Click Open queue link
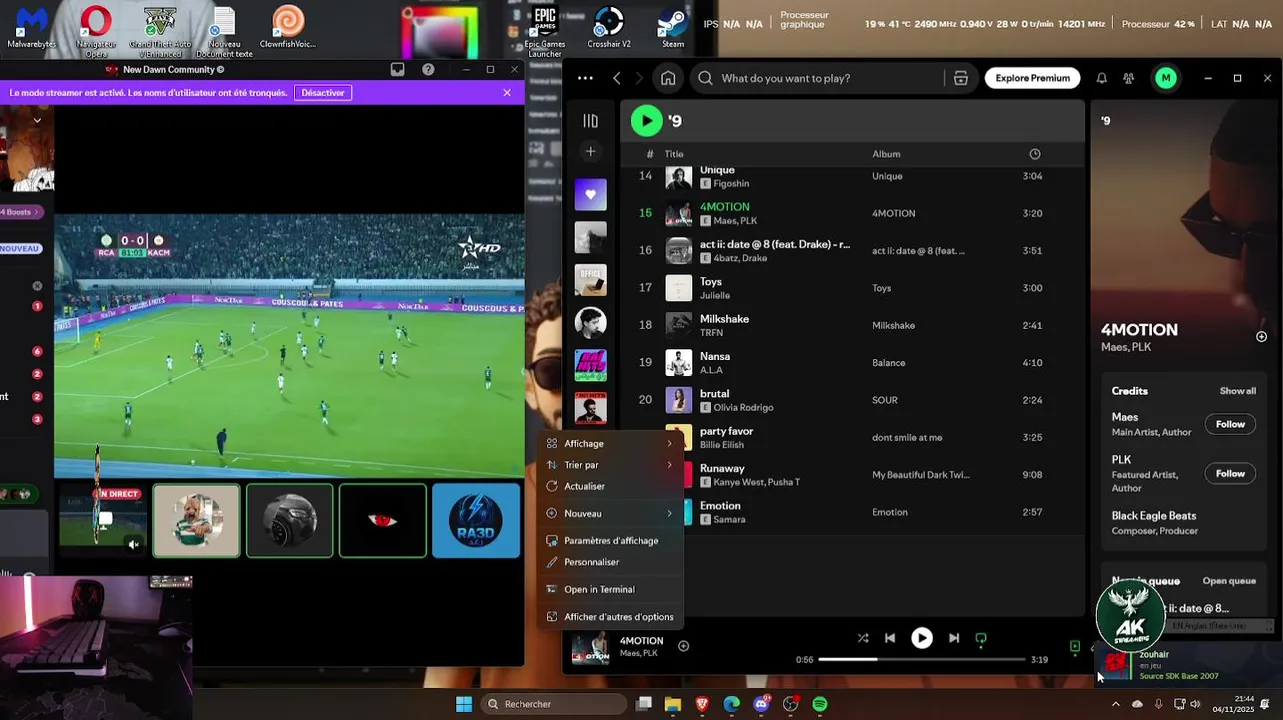The image size is (1283, 720). [1229, 581]
